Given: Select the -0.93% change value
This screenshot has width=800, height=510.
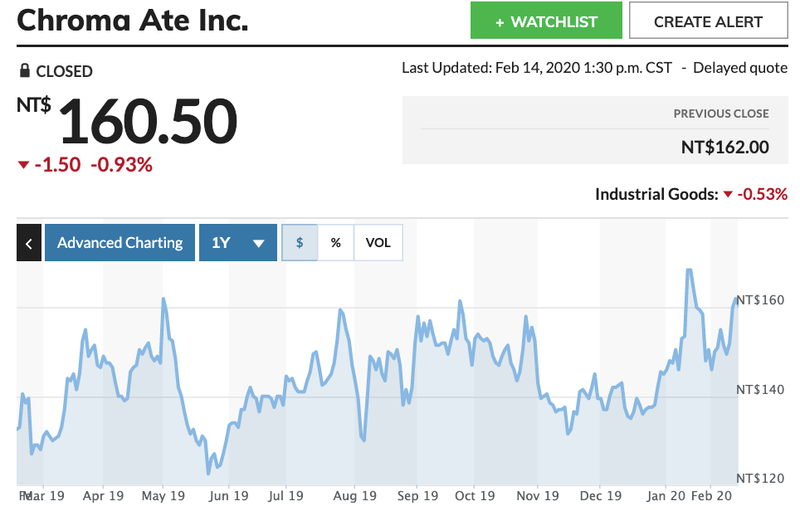Looking at the screenshot, I should 121,165.
